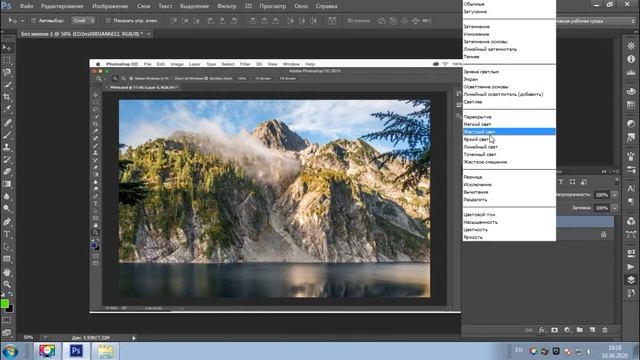
Task: Select the Crop tool
Action: [x=7, y=97]
